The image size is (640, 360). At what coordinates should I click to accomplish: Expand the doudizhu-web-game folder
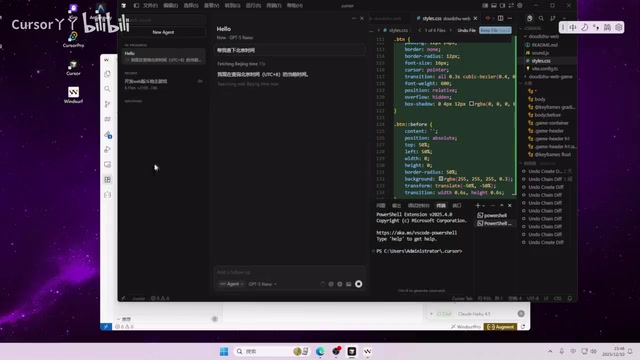(x=549, y=76)
